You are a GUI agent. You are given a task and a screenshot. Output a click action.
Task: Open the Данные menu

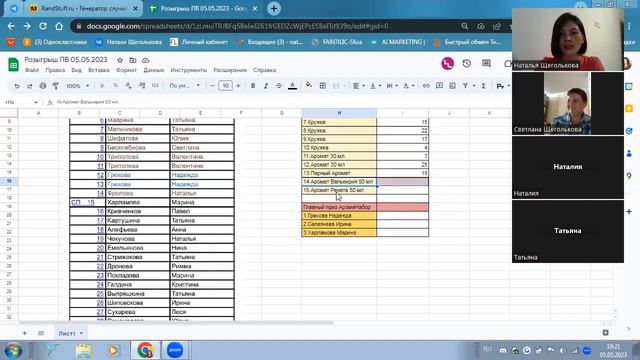153,70
